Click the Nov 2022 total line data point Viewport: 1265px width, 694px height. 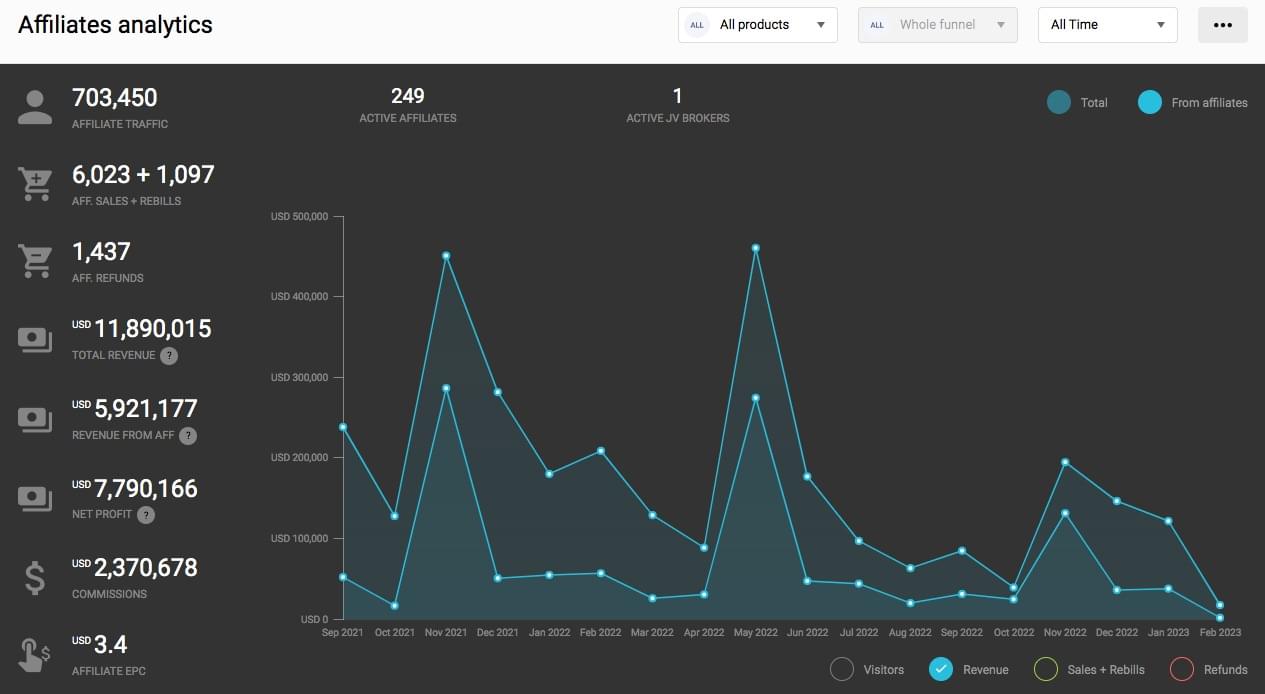[1065, 462]
